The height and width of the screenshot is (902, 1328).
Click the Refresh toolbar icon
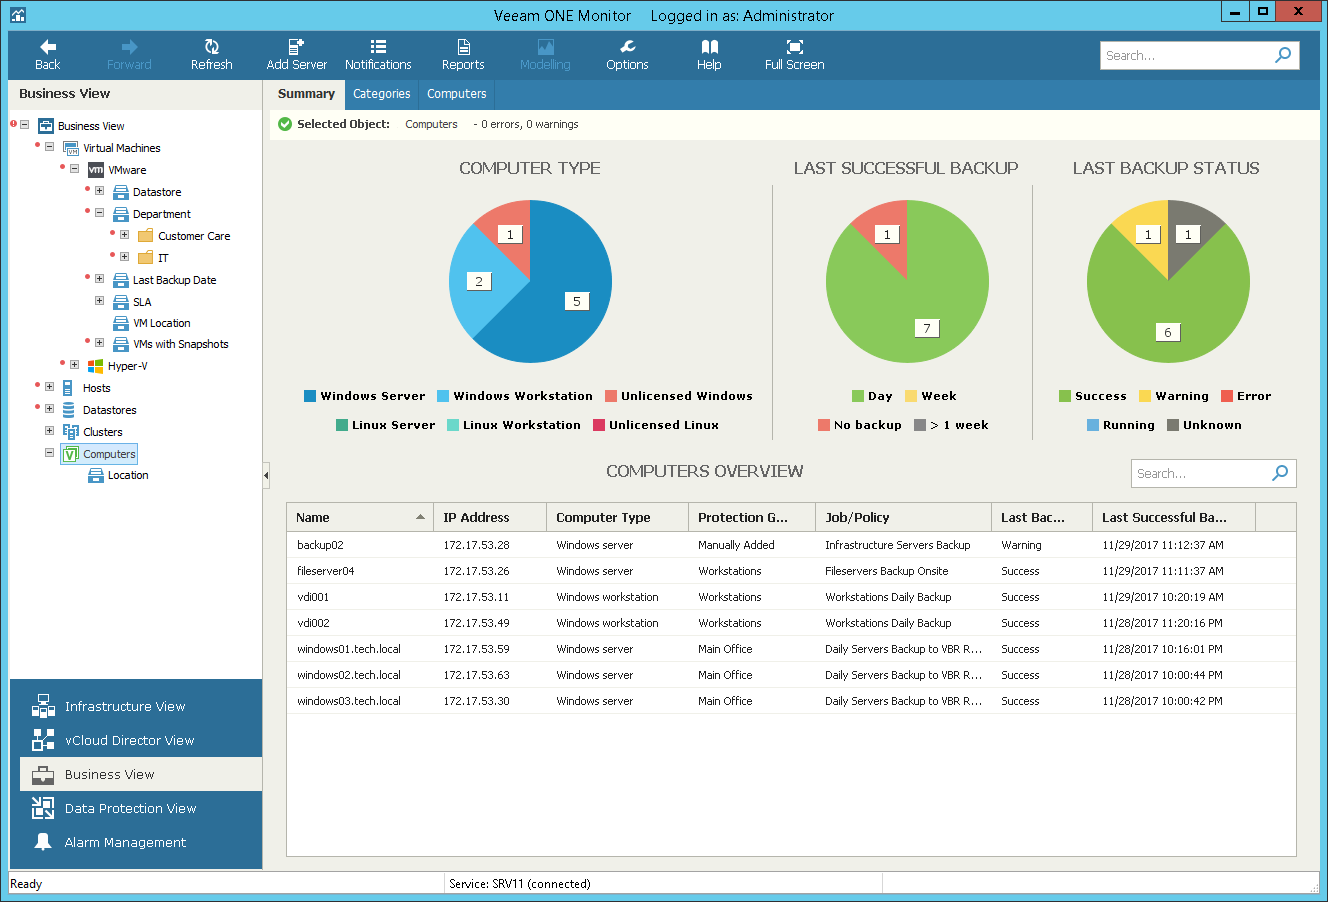(211, 47)
